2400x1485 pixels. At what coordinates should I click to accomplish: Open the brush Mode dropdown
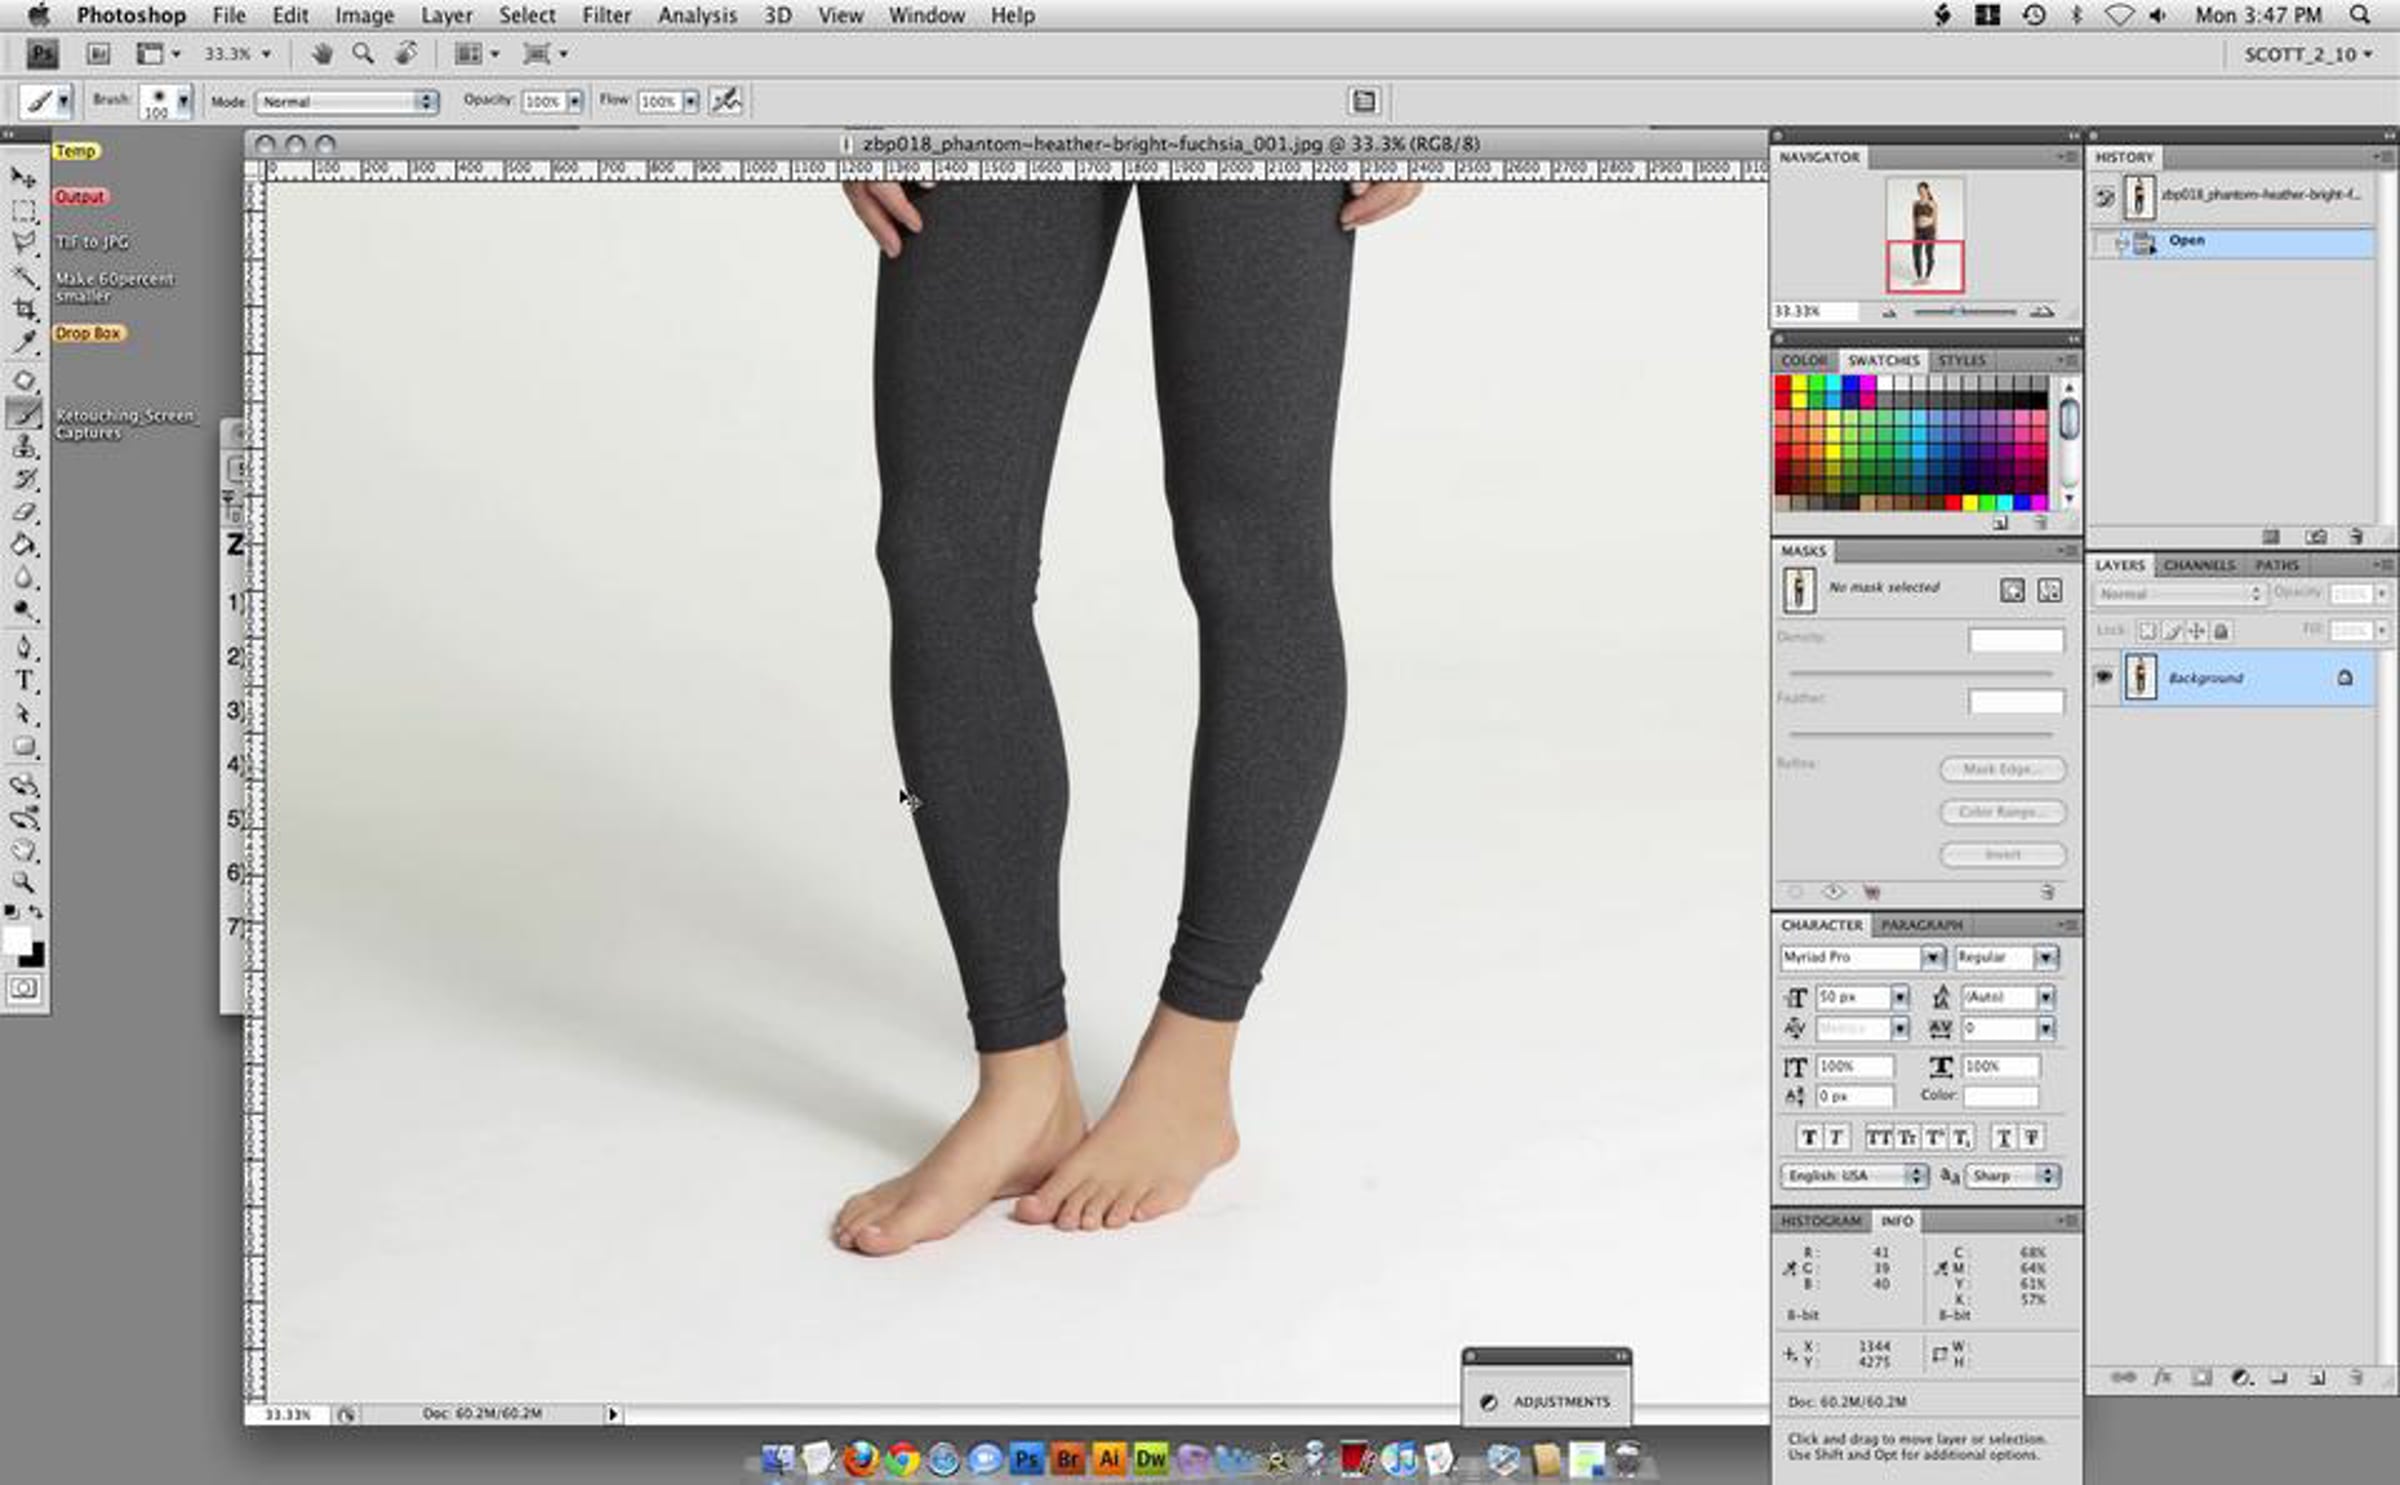346,102
